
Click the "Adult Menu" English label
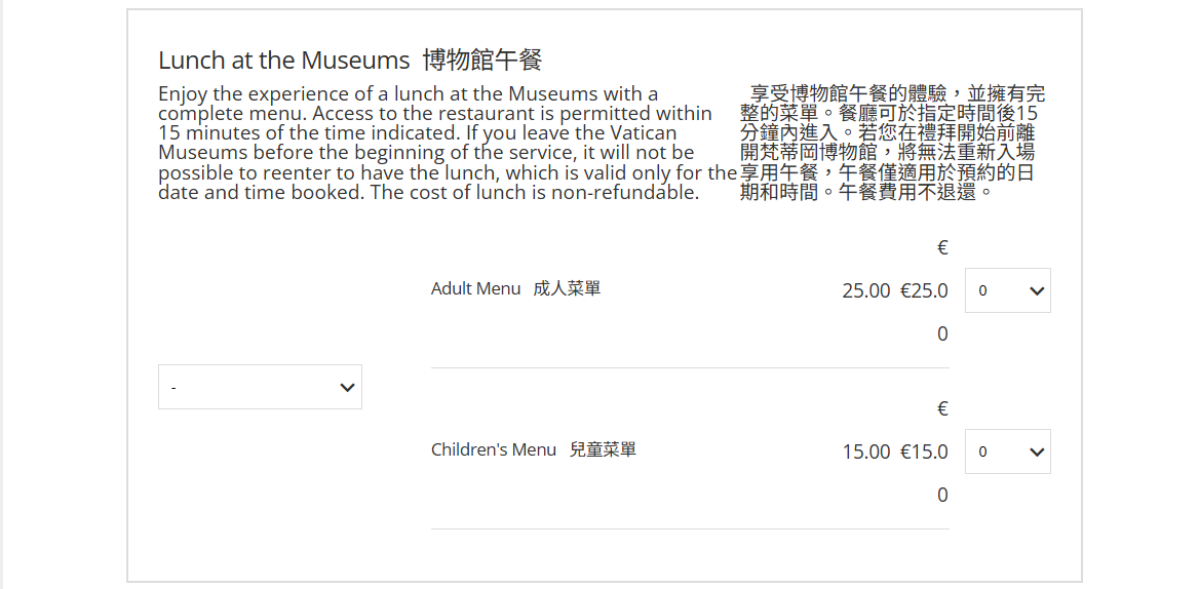click(475, 289)
